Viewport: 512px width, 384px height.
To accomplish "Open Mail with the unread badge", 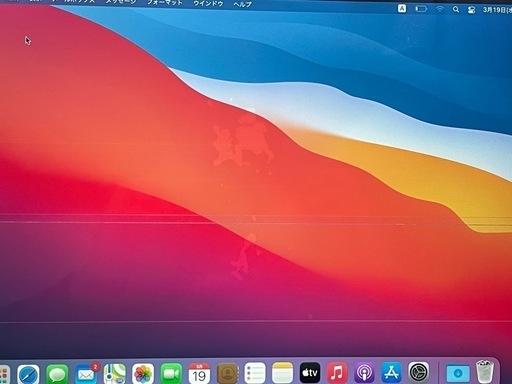I will tap(86, 374).
